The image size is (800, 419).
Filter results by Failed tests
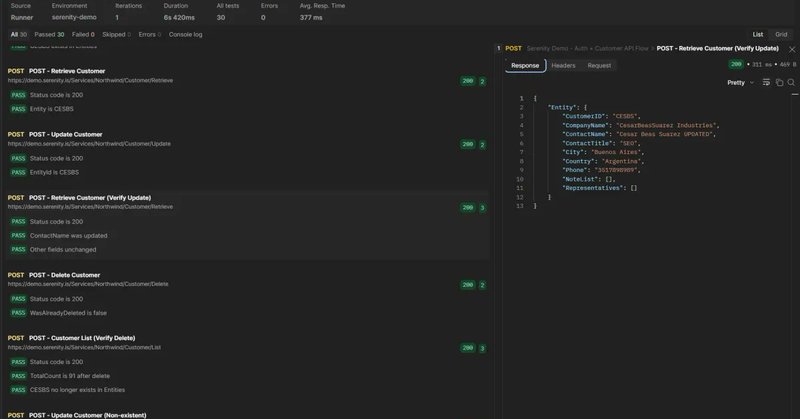[x=84, y=34]
